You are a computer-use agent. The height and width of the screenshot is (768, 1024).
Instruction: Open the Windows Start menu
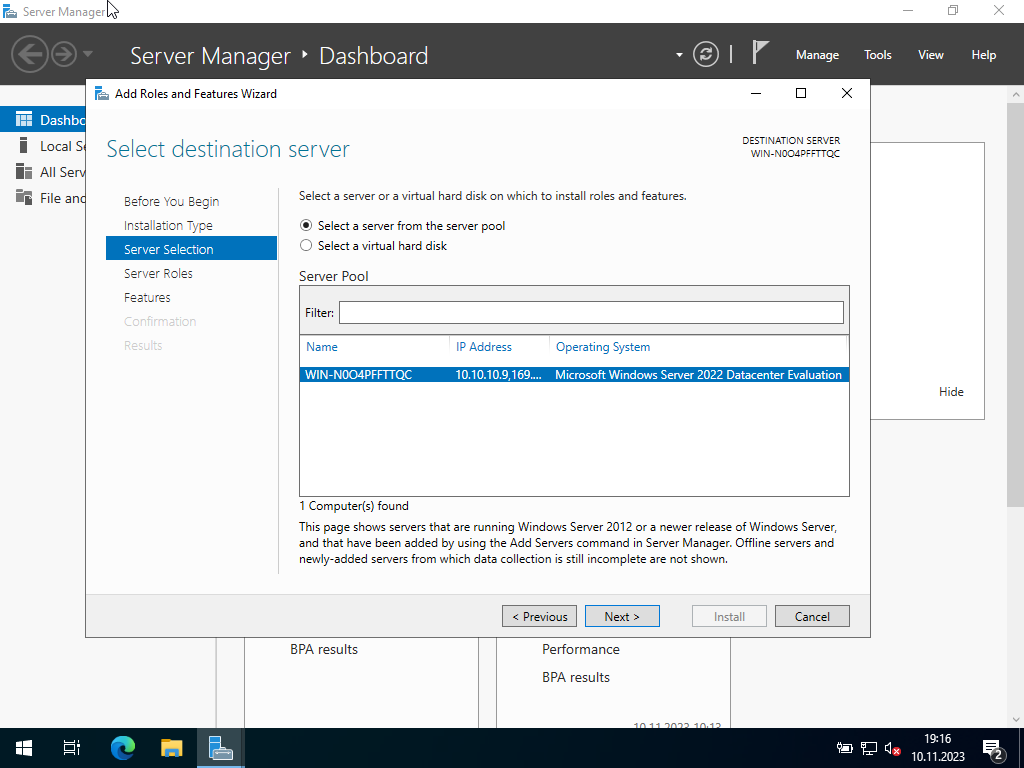(24, 748)
